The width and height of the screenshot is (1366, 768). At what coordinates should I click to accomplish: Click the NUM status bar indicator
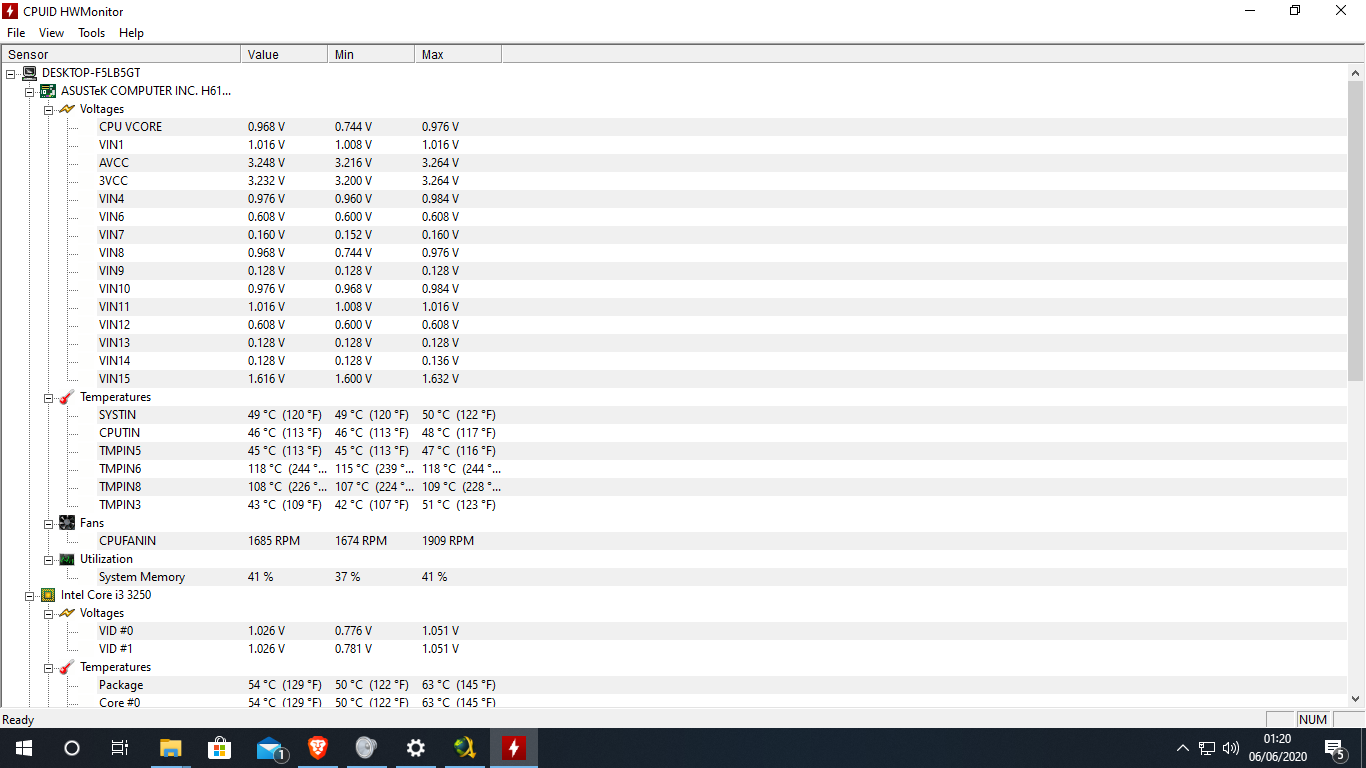(x=1313, y=720)
